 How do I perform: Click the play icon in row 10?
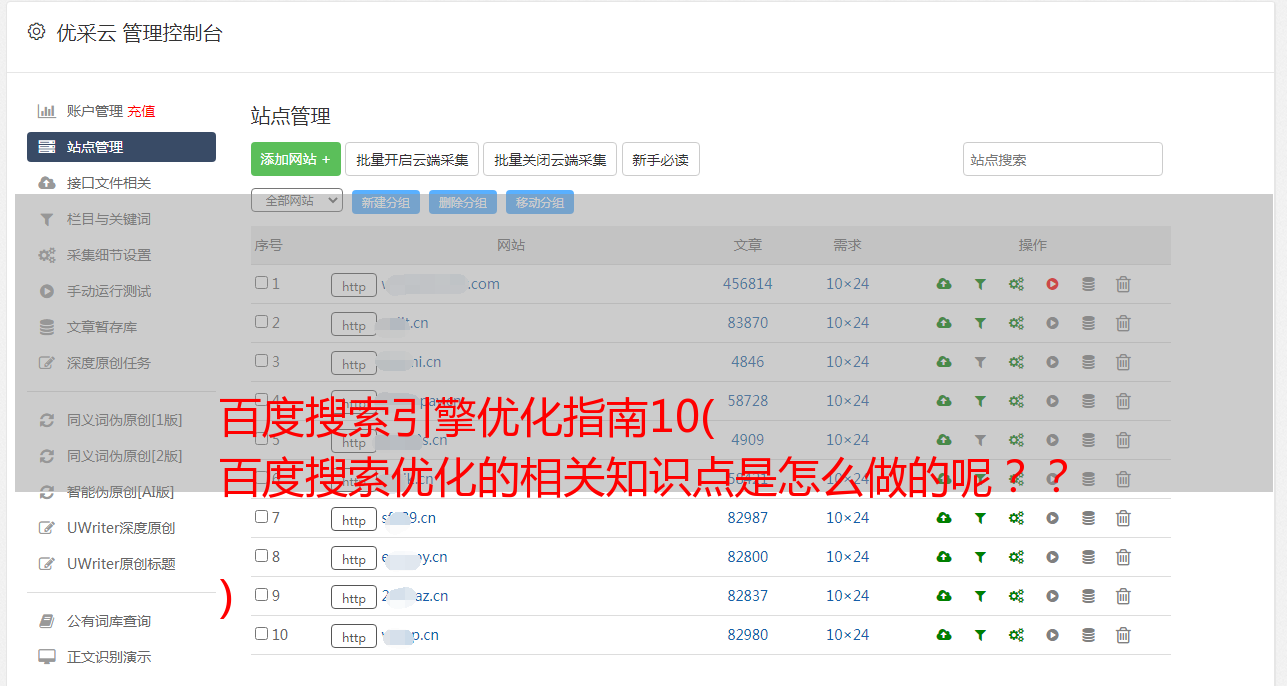tap(1052, 635)
